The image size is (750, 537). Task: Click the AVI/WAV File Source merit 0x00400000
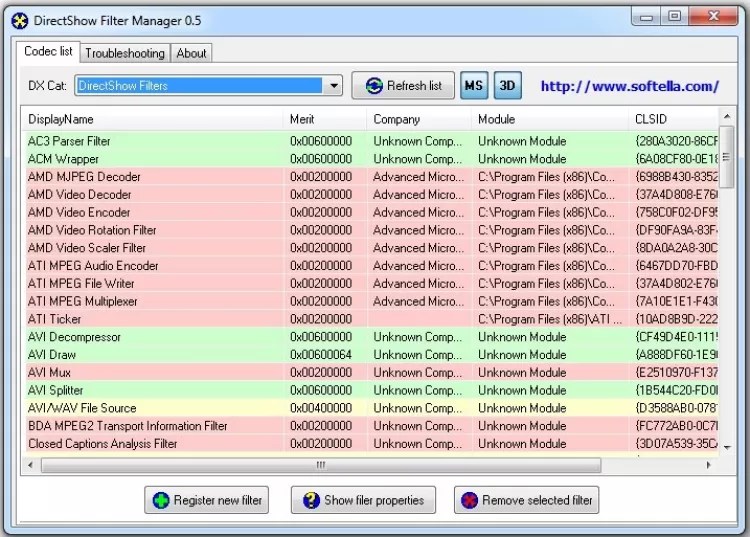tap(321, 408)
